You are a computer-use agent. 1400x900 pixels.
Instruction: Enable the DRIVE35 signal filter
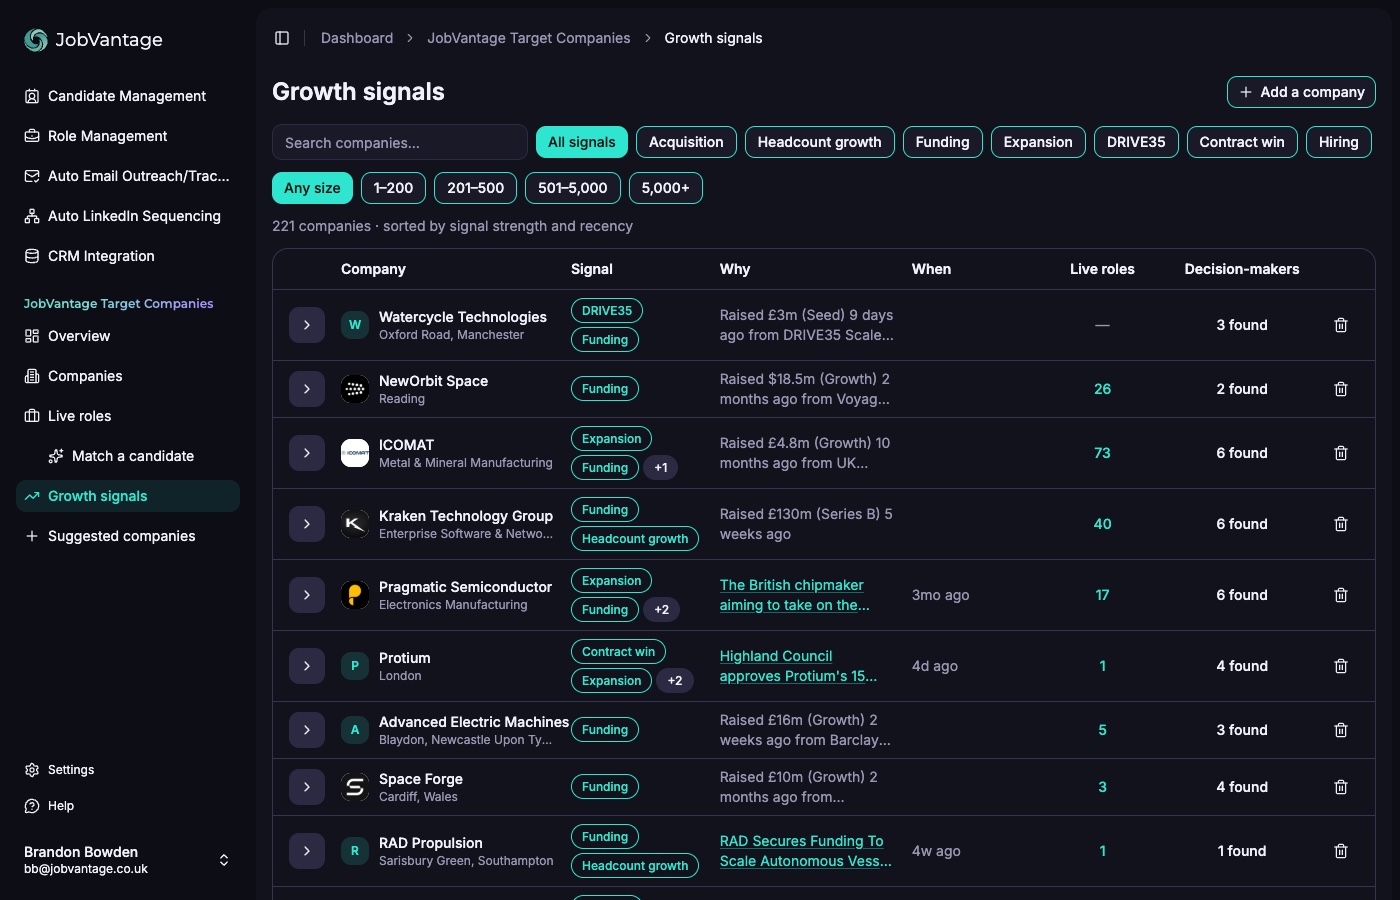(x=1136, y=142)
